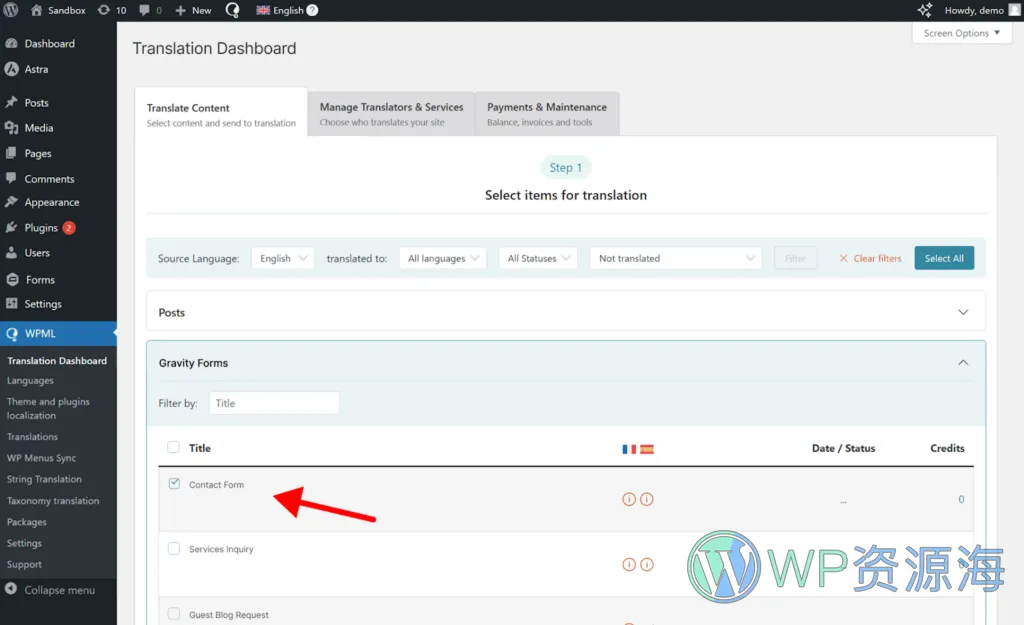
Task: Select the WPML sidebar menu
Action: click(x=58, y=334)
